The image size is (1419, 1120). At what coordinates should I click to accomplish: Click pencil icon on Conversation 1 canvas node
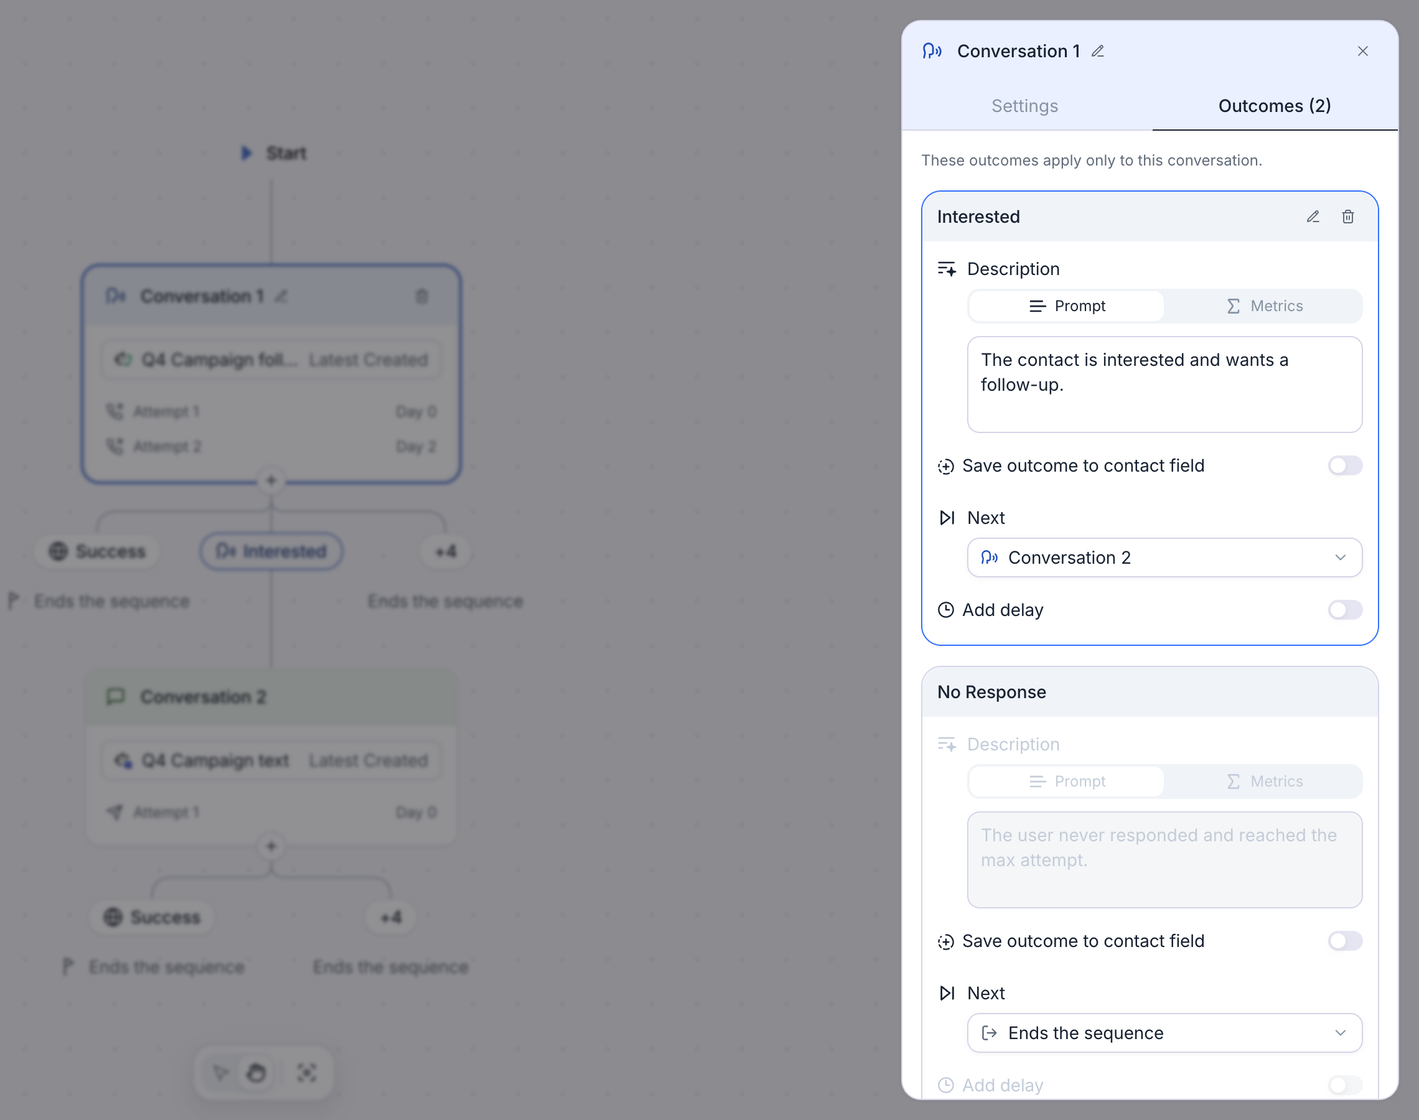pyautogui.click(x=282, y=296)
